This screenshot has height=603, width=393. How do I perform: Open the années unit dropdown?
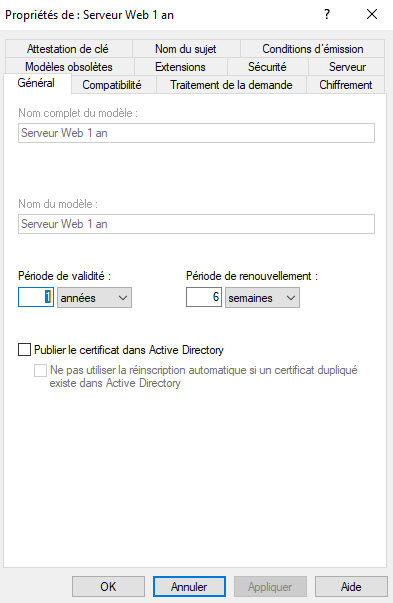tap(94, 298)
